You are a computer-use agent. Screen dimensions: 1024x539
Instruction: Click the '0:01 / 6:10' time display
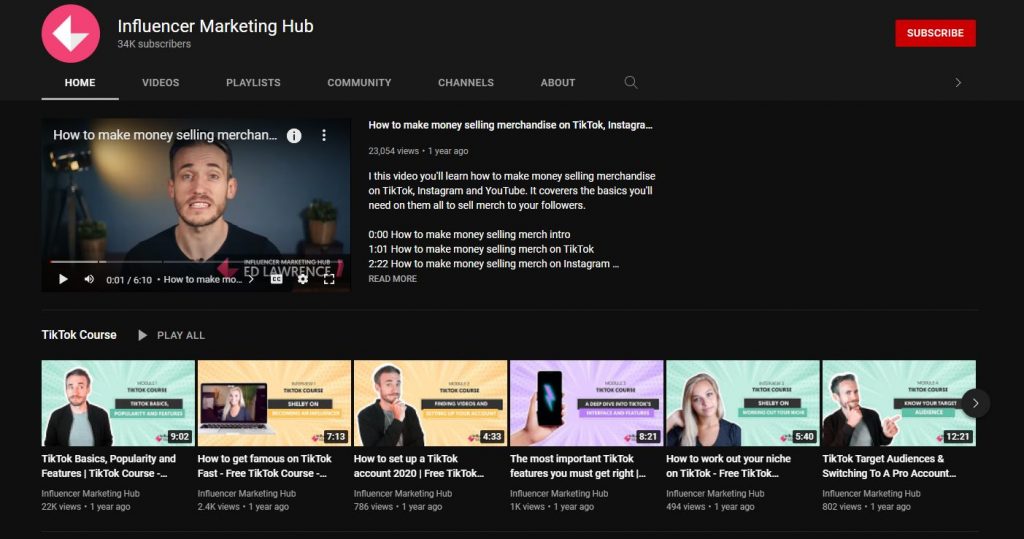click(x=129, y=280)
